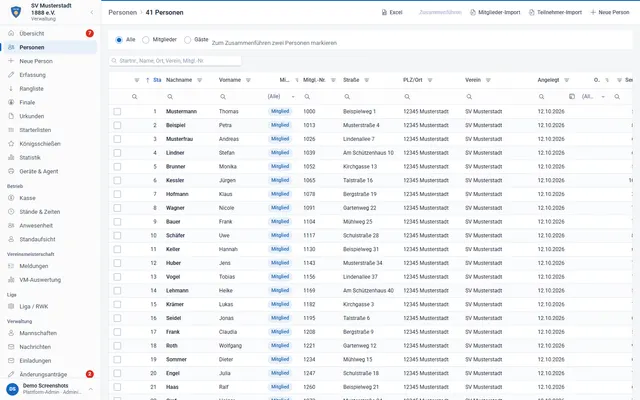Click the VM-Auswertung chart icon
The image size is (640, 400).
pos(11,280)
